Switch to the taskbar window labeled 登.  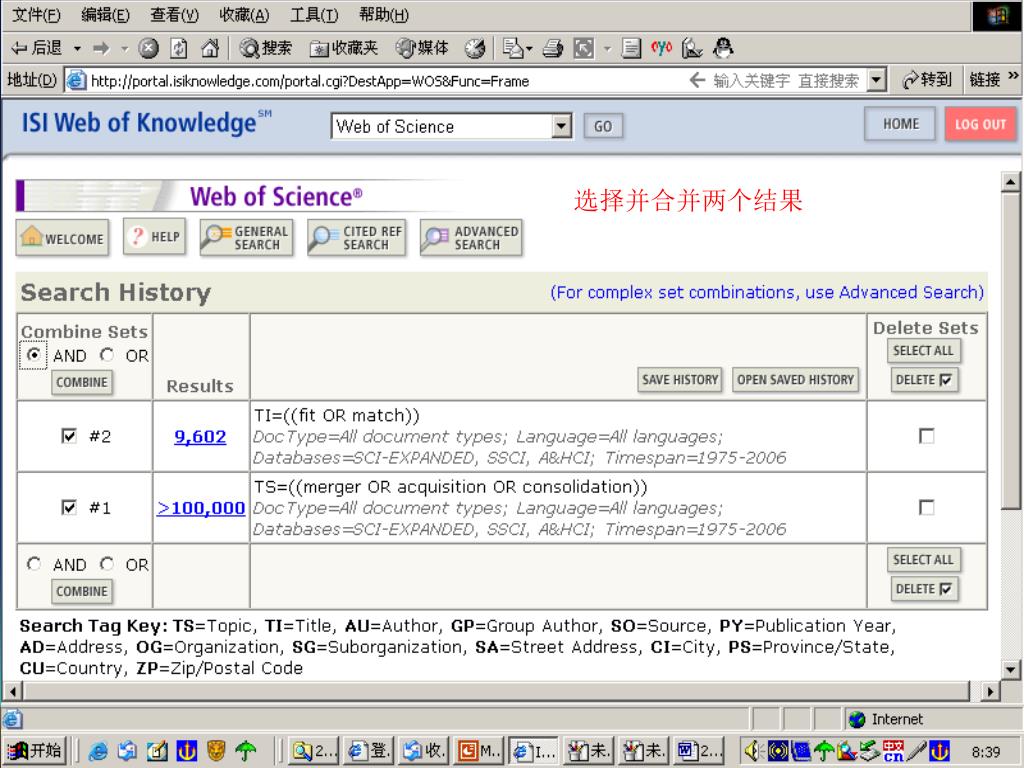(367, 751)
